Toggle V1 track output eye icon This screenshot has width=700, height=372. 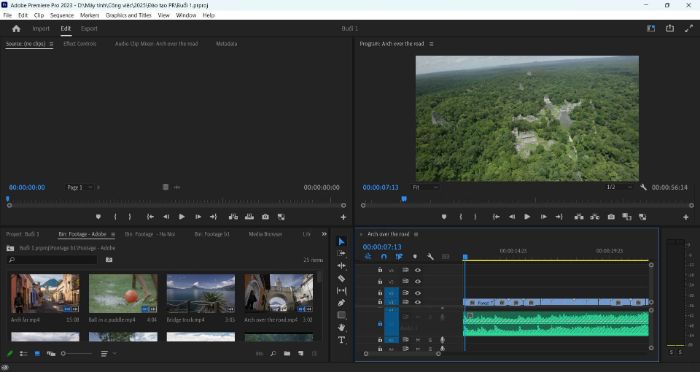tap(418, 302)
